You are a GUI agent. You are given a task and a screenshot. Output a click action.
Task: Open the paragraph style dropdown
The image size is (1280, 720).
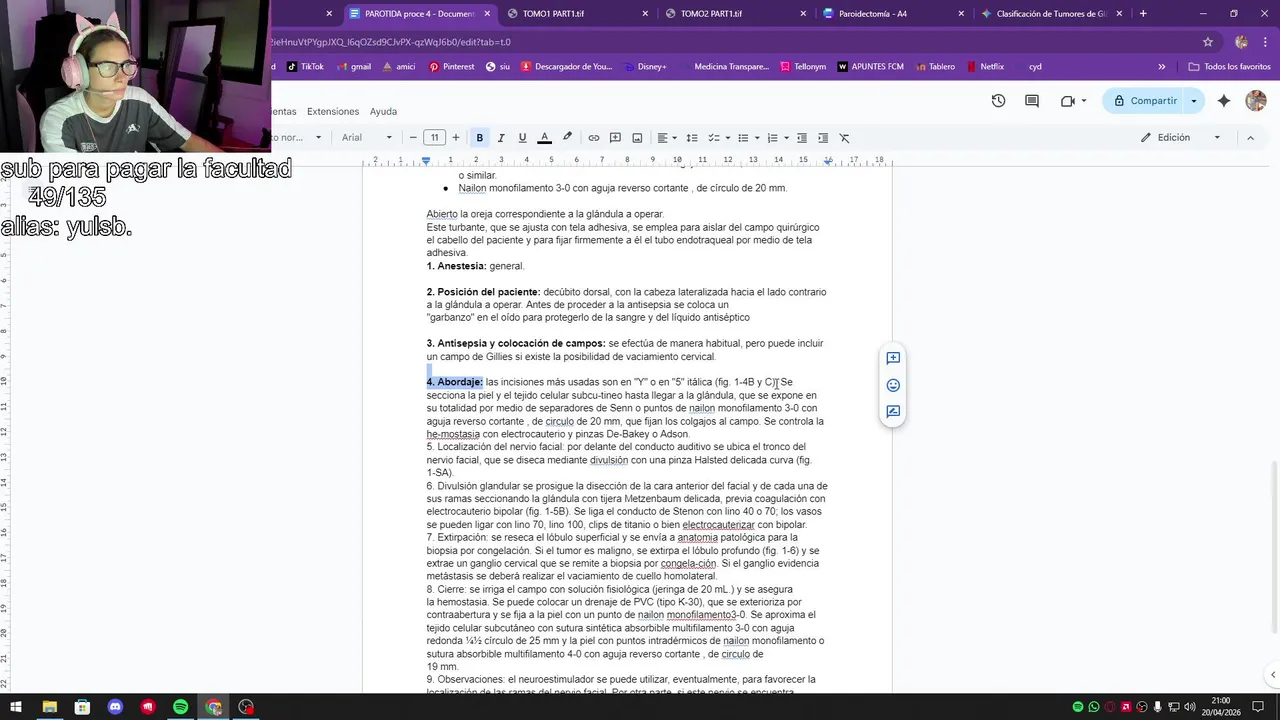click(298, 138)
